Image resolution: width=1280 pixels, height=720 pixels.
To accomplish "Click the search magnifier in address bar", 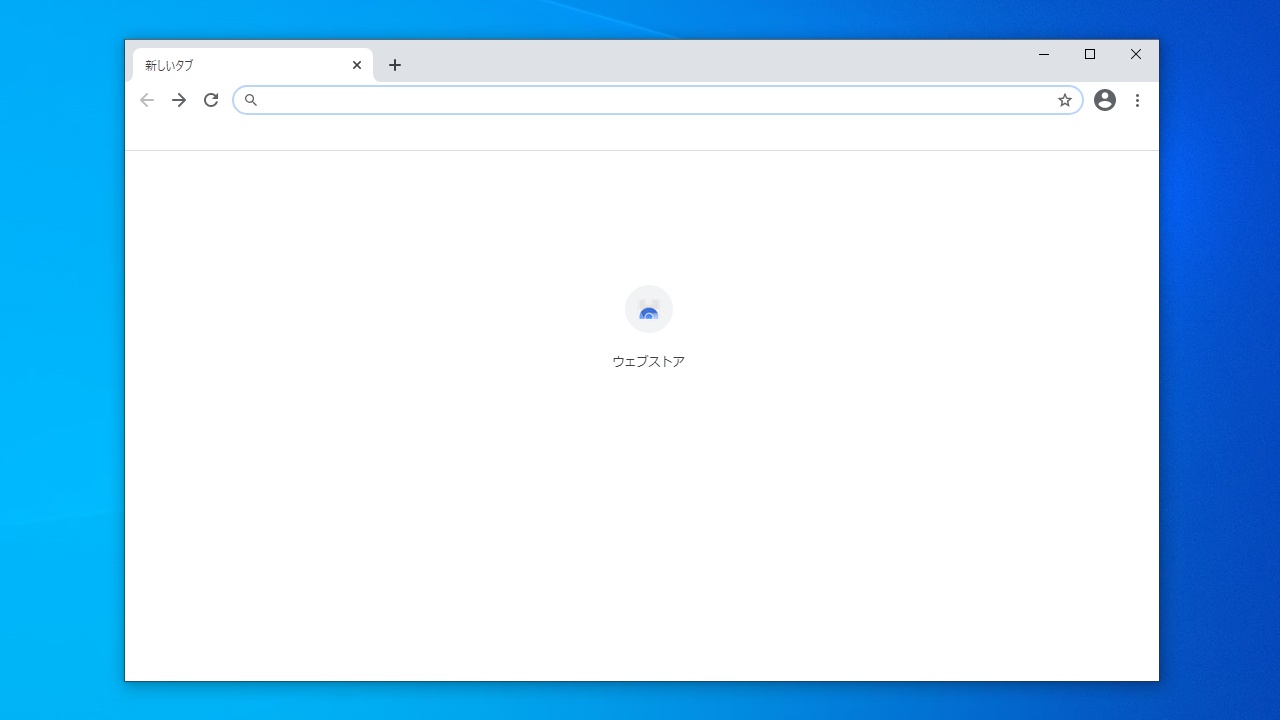I will (251, 100).
